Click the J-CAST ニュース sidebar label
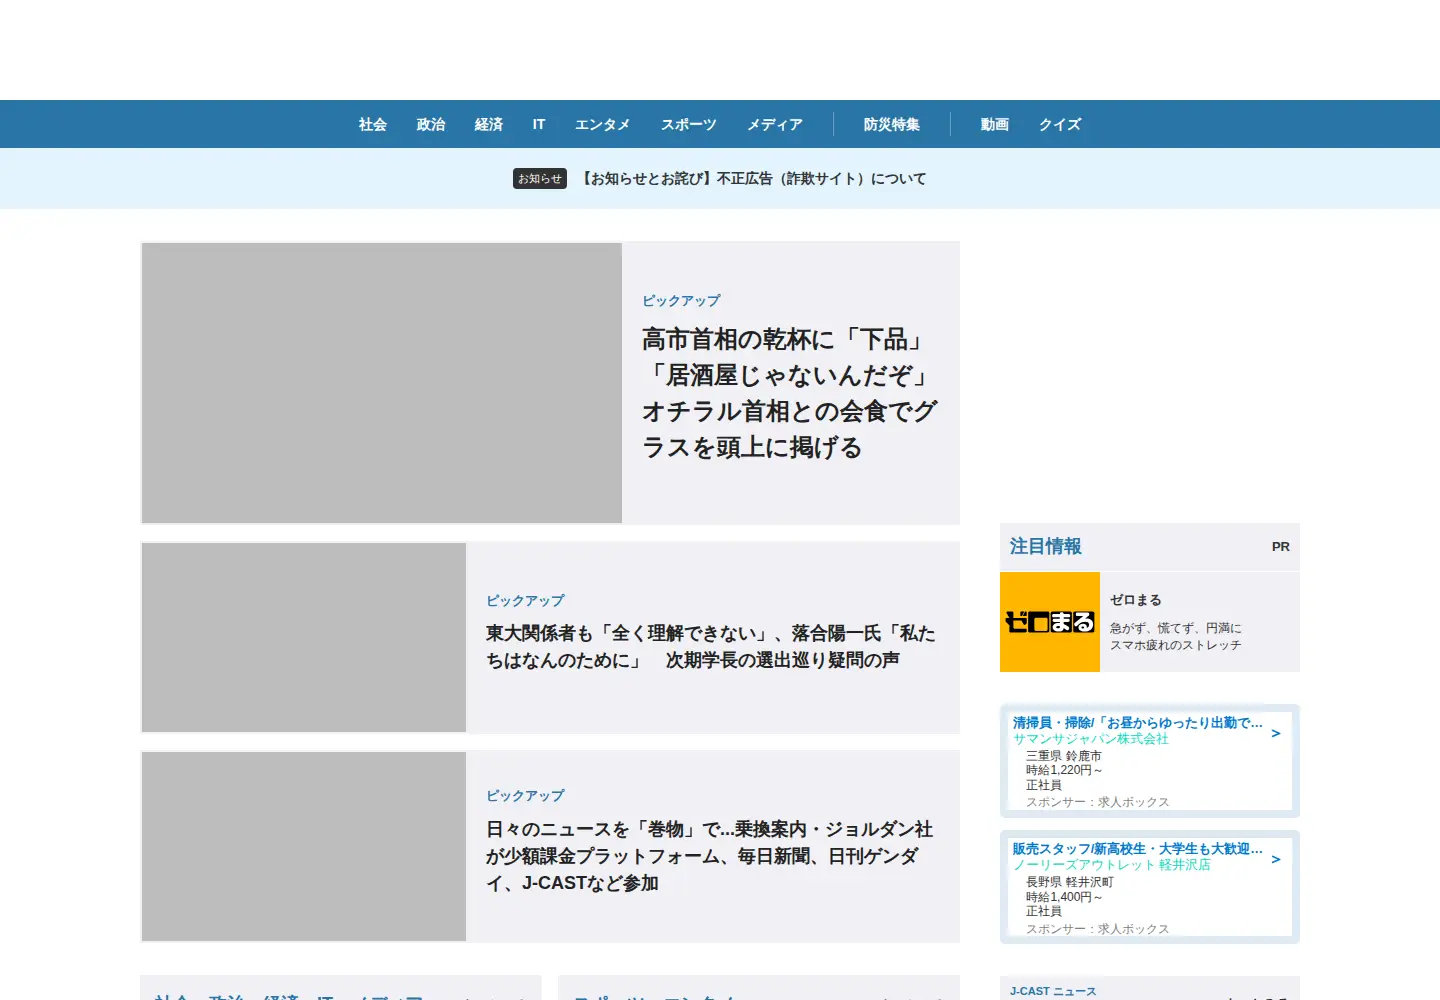The height and width of the screenshot is (1000, 1440). 1053,991
